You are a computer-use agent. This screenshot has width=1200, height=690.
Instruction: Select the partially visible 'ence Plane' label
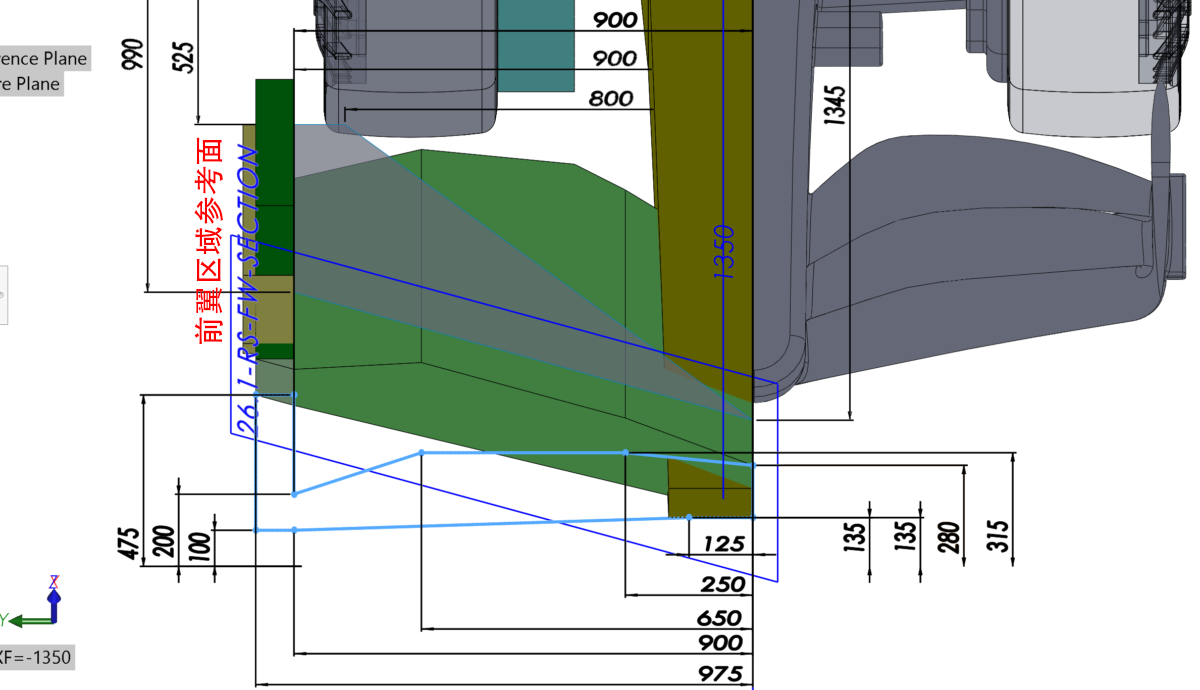[44, 58]
